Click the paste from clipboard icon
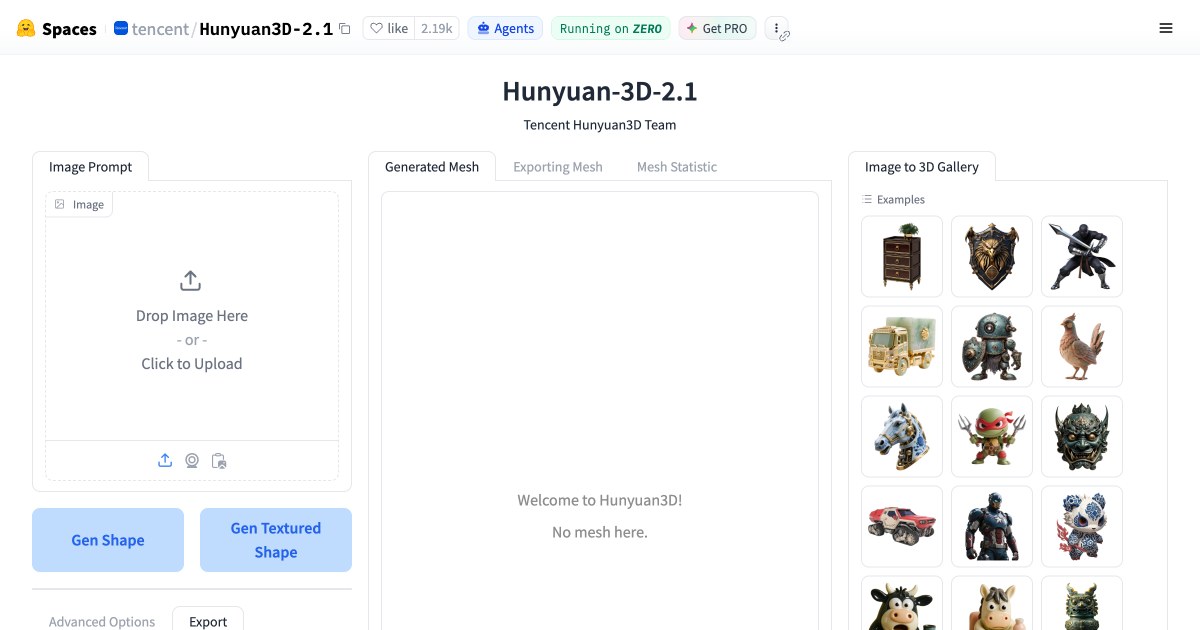This screenshot has width=1200, height=630. coord(219,461)
